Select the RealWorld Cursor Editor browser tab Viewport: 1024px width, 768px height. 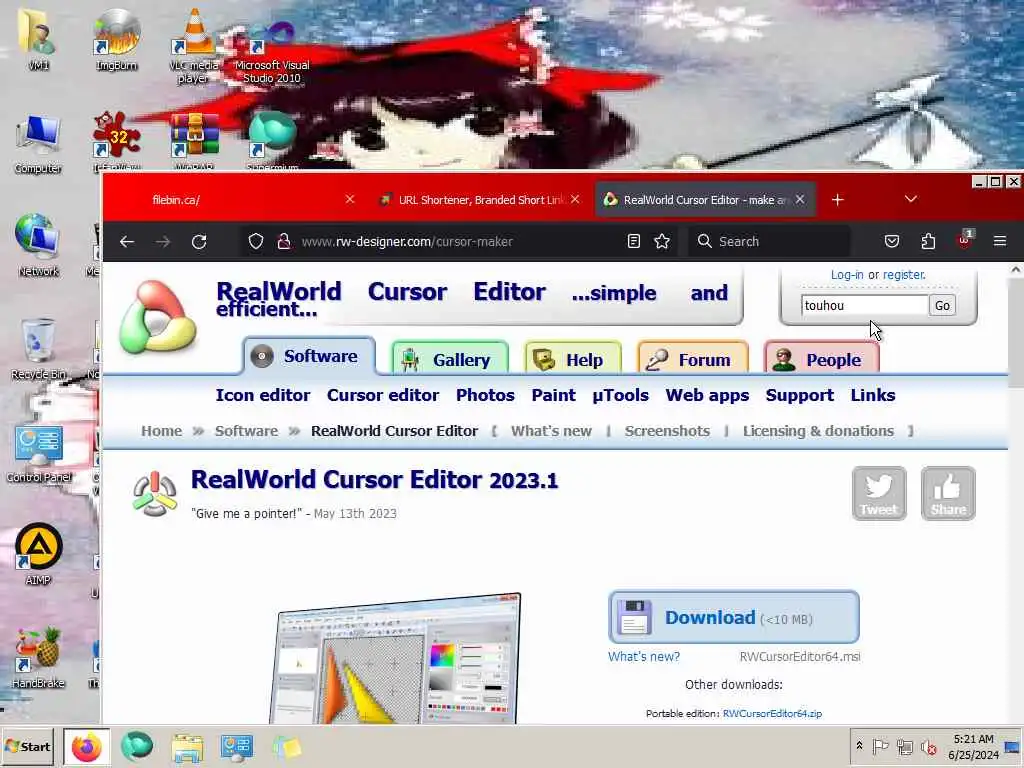click(704, 200)
